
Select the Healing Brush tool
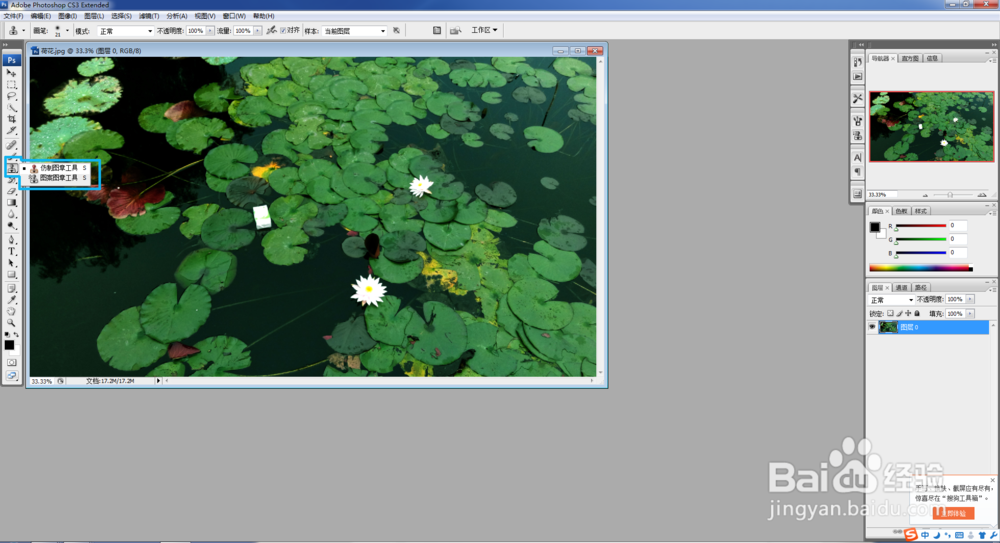pyautogui.click(x=11, y=145)
